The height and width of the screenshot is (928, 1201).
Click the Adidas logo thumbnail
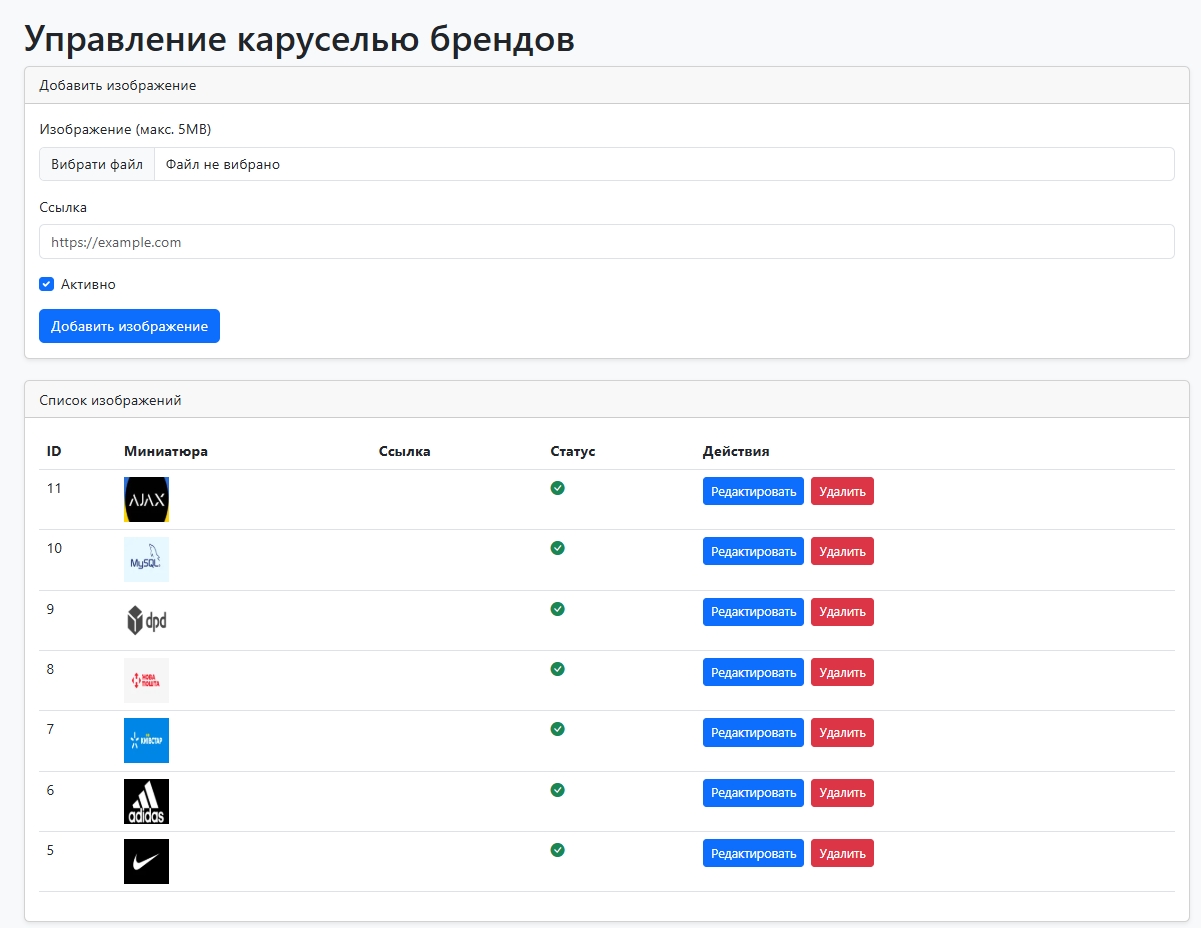pos(146,801)
